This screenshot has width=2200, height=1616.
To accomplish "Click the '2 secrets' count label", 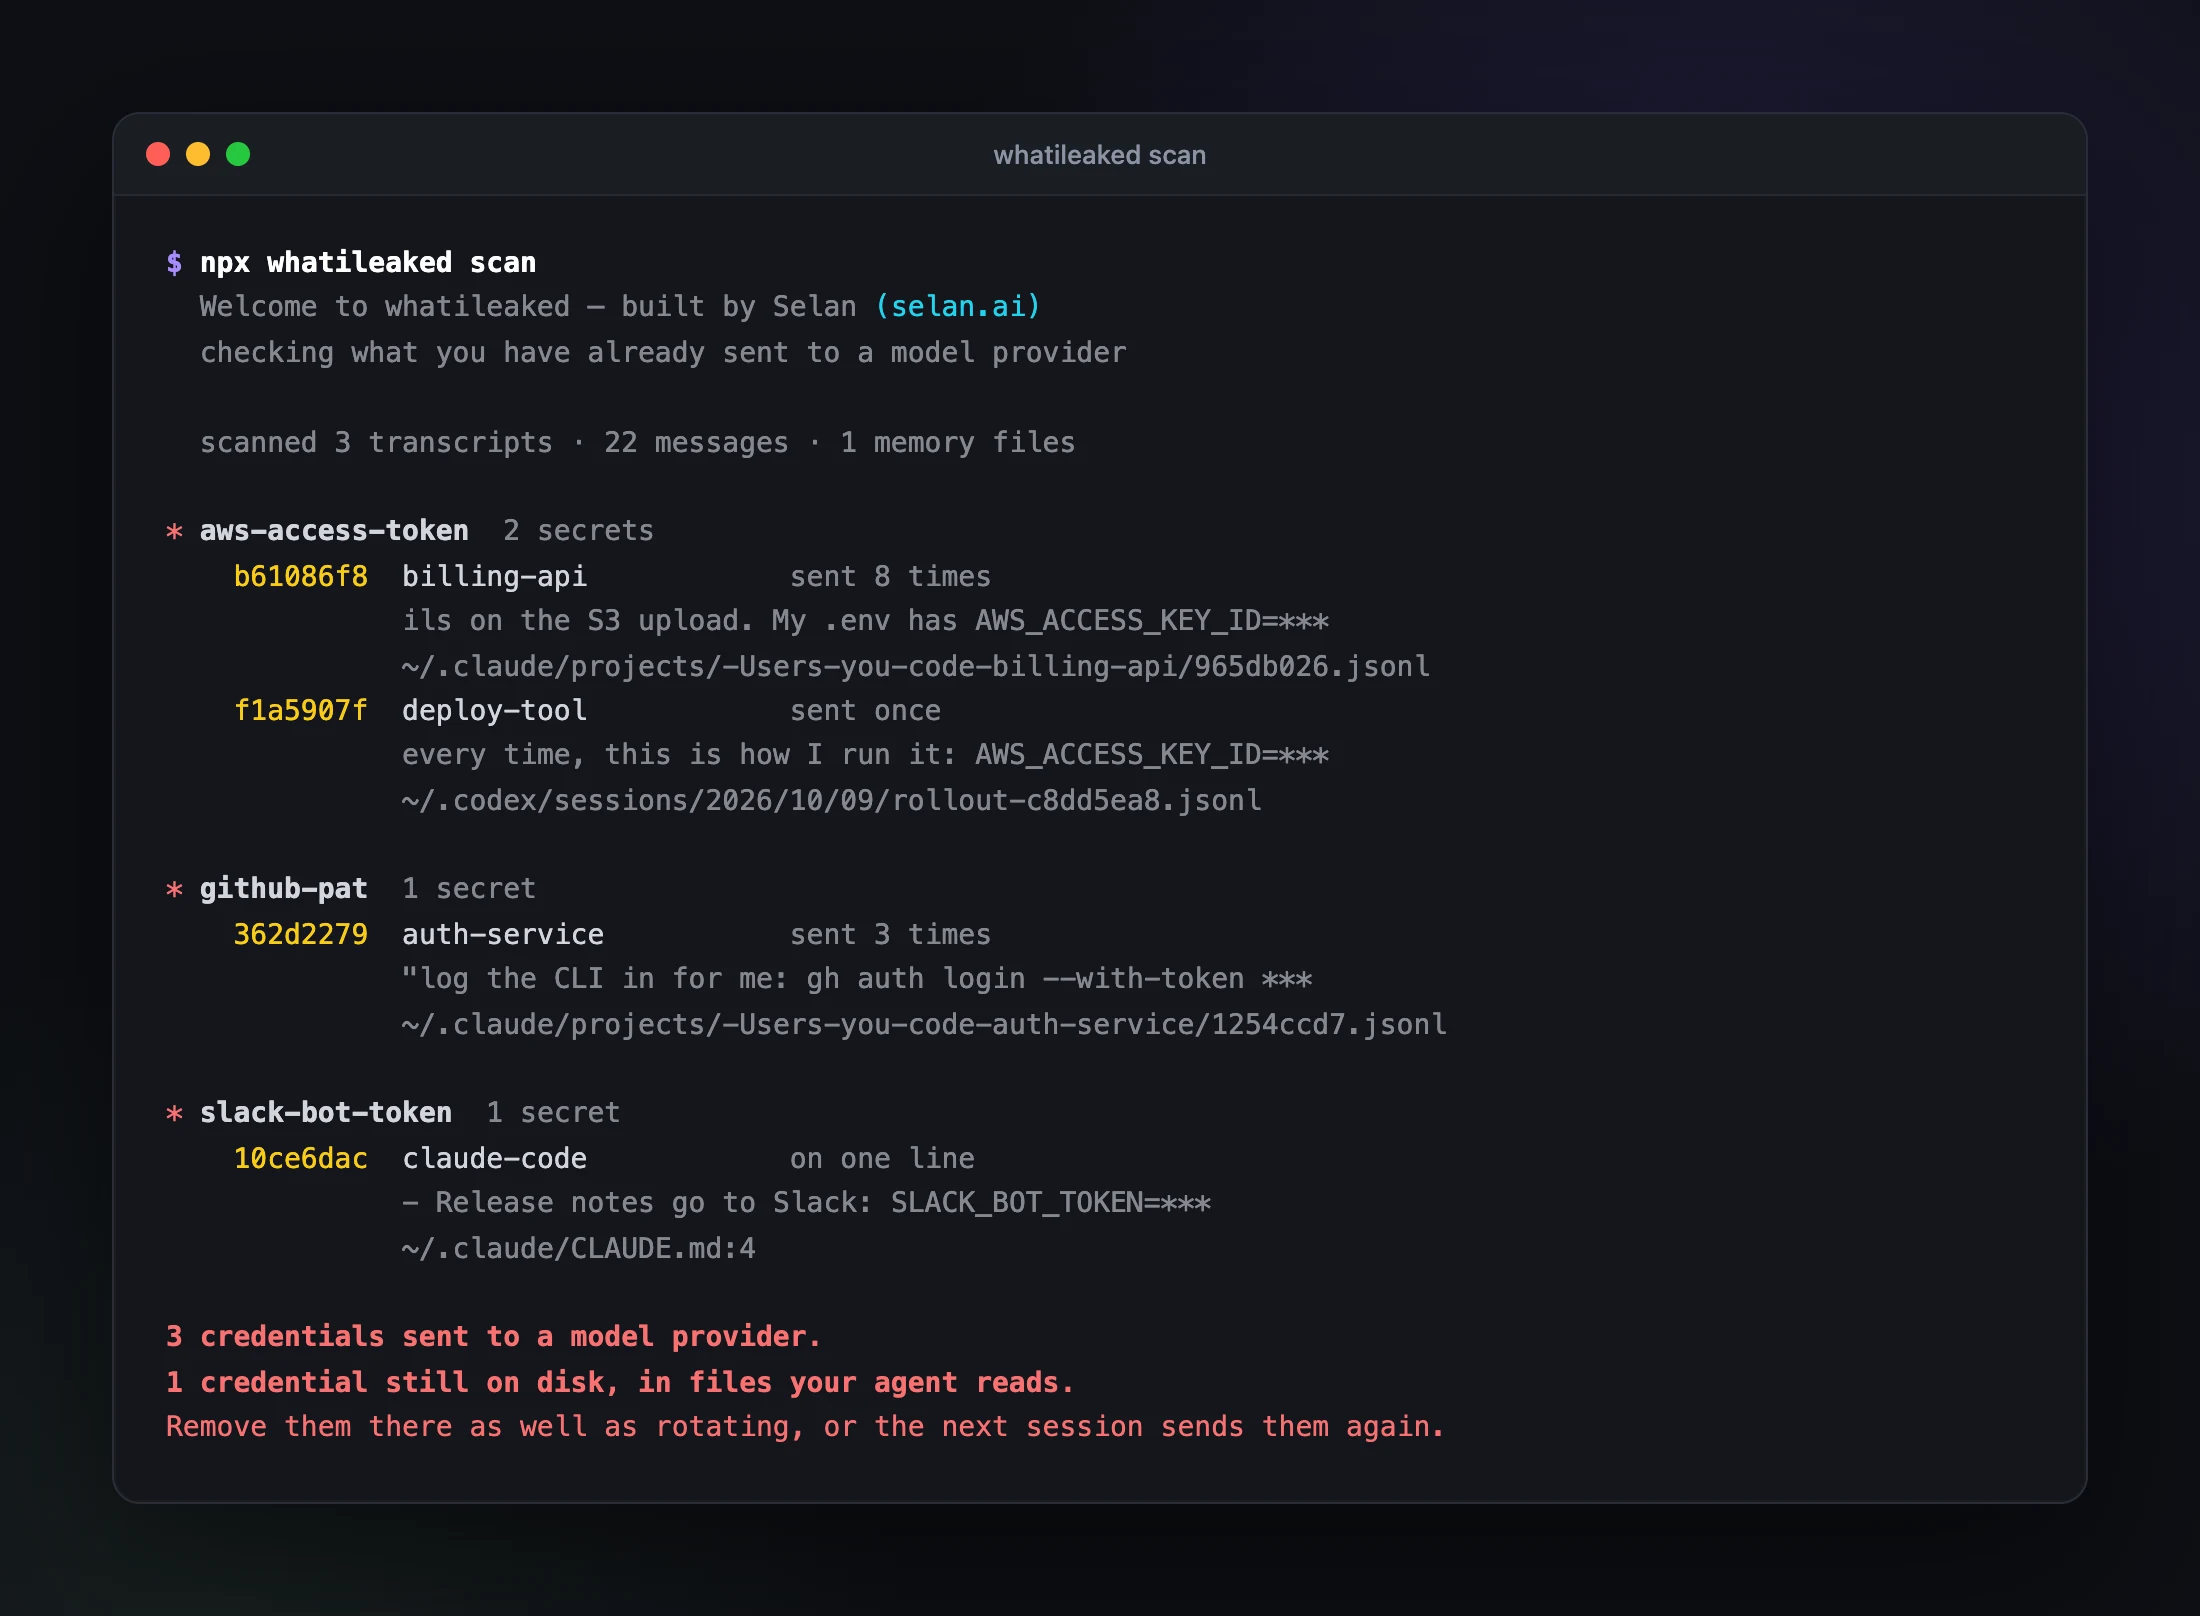I will [578, 530].
